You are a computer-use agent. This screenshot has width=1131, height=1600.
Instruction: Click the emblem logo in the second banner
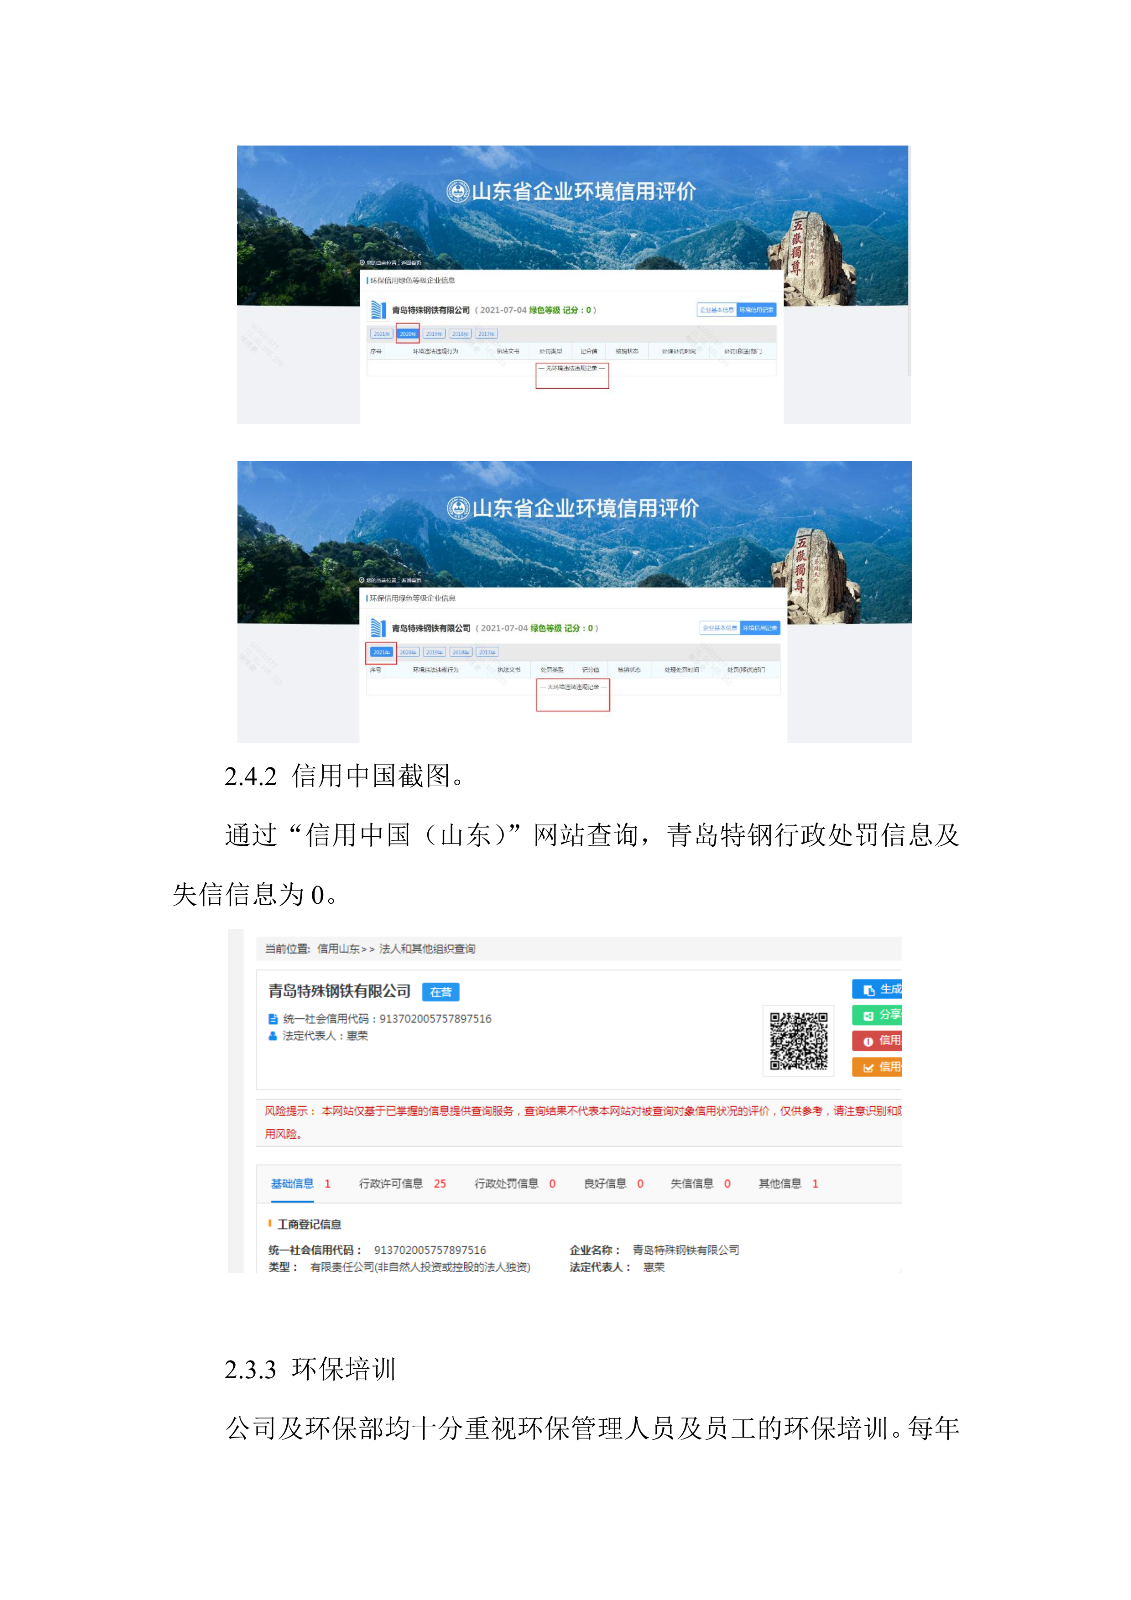coord(458,509)
